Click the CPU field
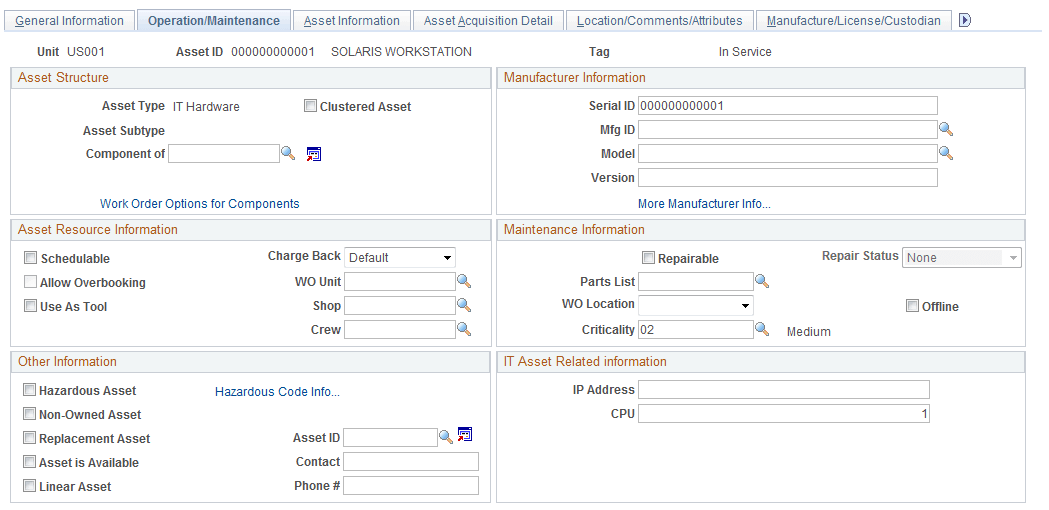Image resolution: width=1049 pixels, height=510 pixels. 784,414
